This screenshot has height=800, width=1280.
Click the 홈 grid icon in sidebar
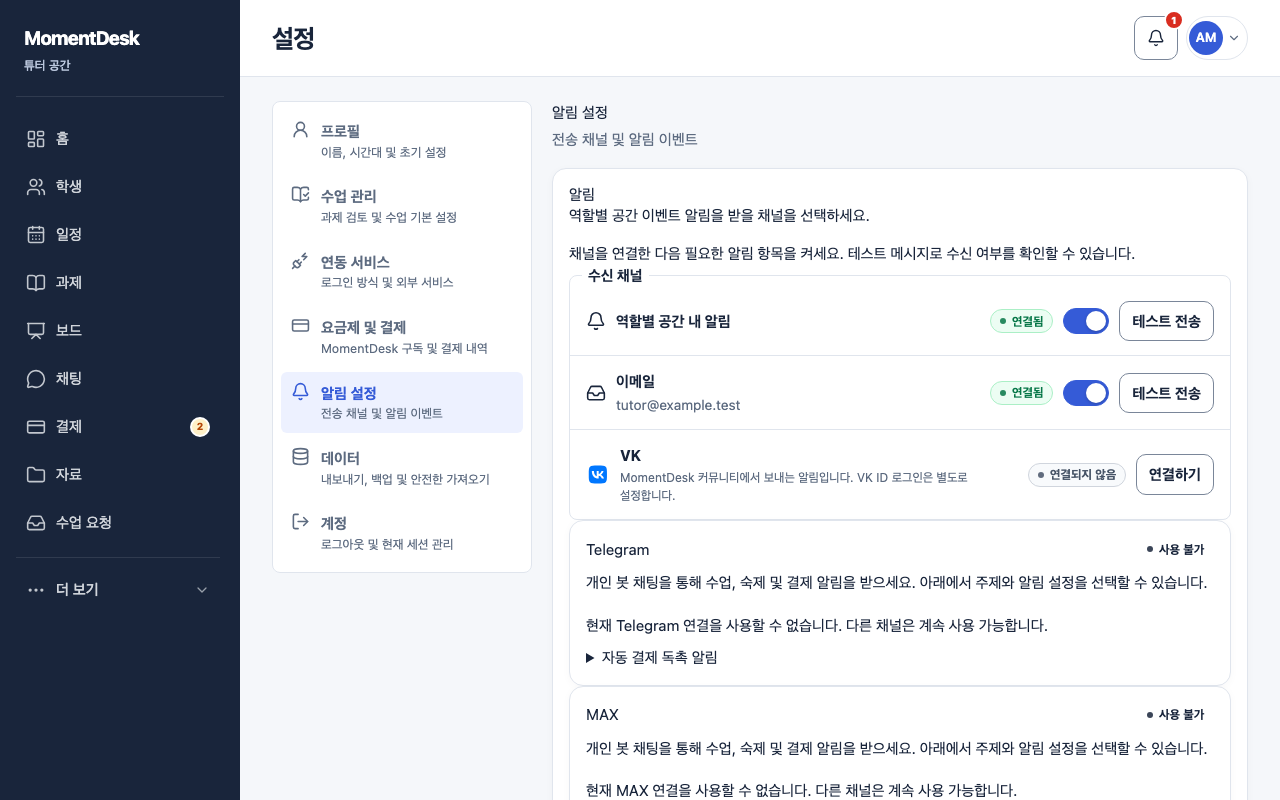pyautogui.click(x=36, y=139)
